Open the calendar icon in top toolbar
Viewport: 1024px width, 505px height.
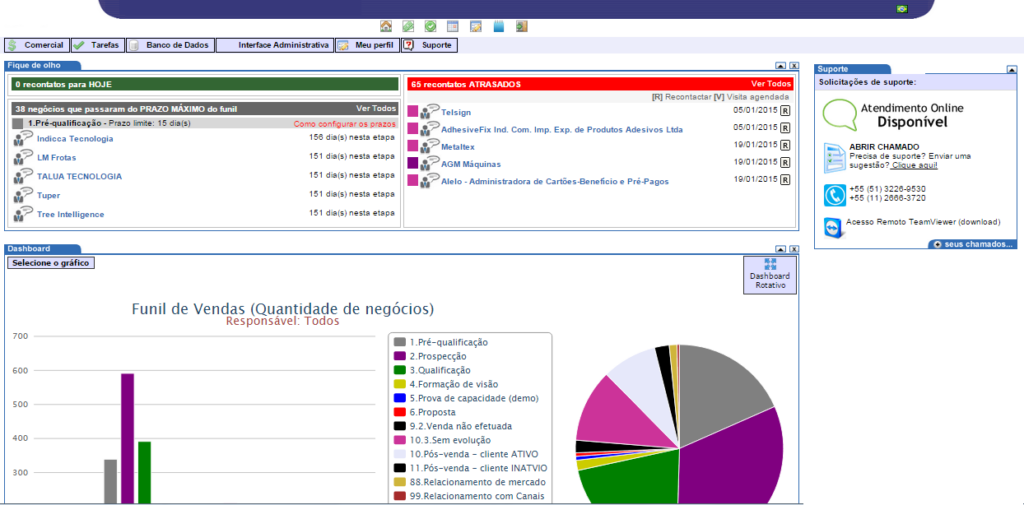click(x=453, y=26)
